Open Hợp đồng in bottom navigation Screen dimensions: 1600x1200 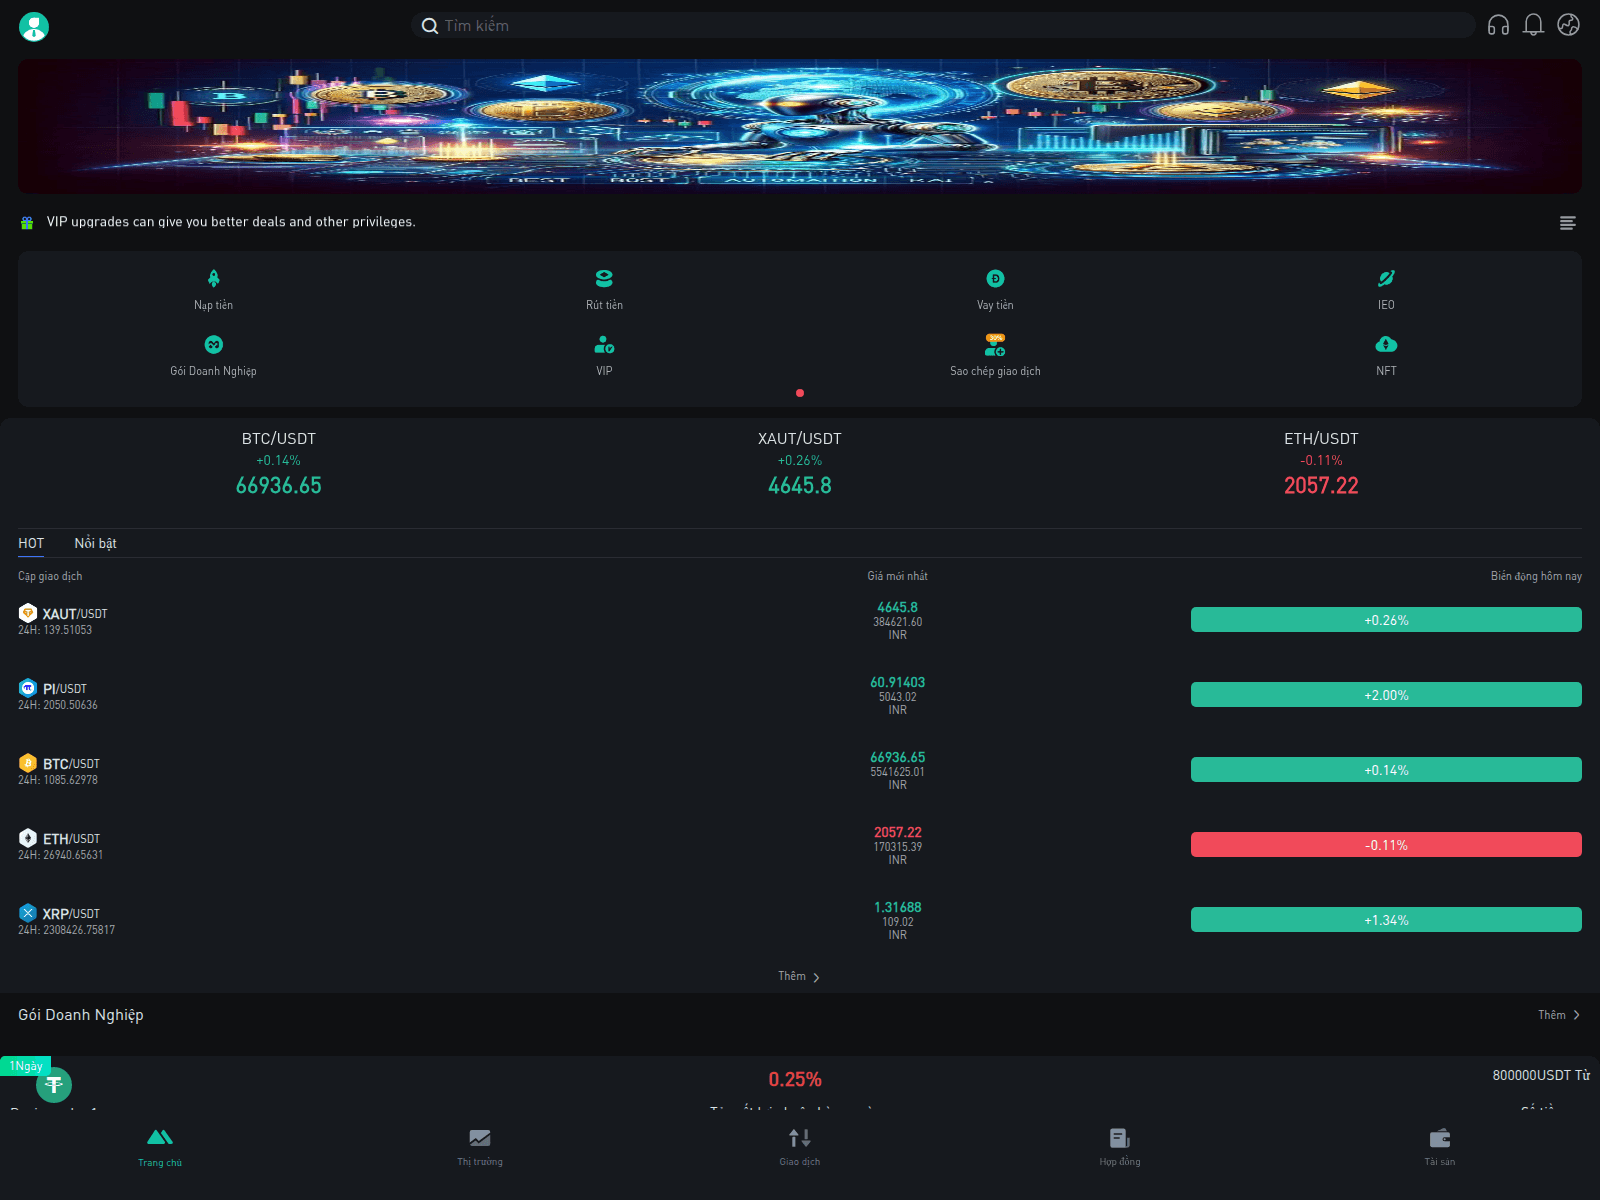pyautogui.click(x=1119, y=1147)
